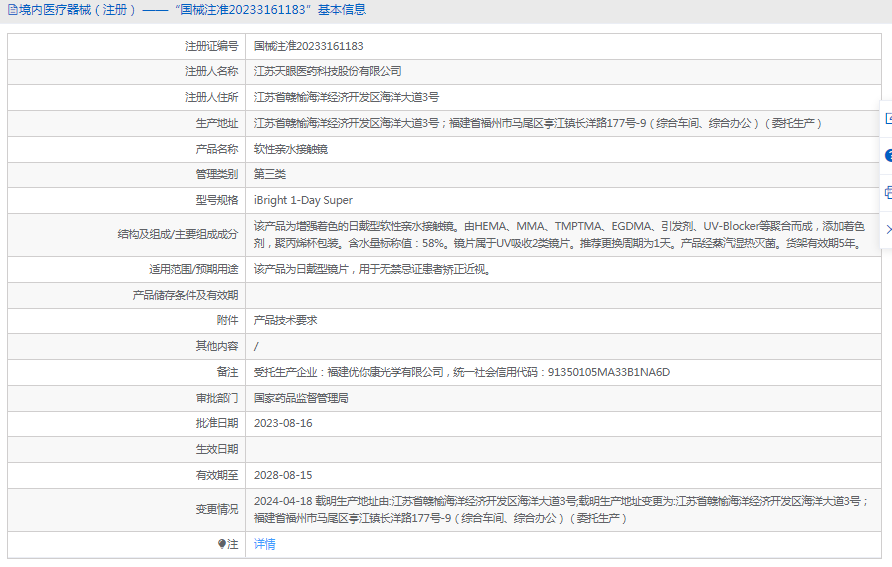Click registrant address 江苏省赣榆海洋经济开发区海洋大道3号 in the 注册人住所 row
The height and width of the screenshot is (567, 892).
pos(346,97)
